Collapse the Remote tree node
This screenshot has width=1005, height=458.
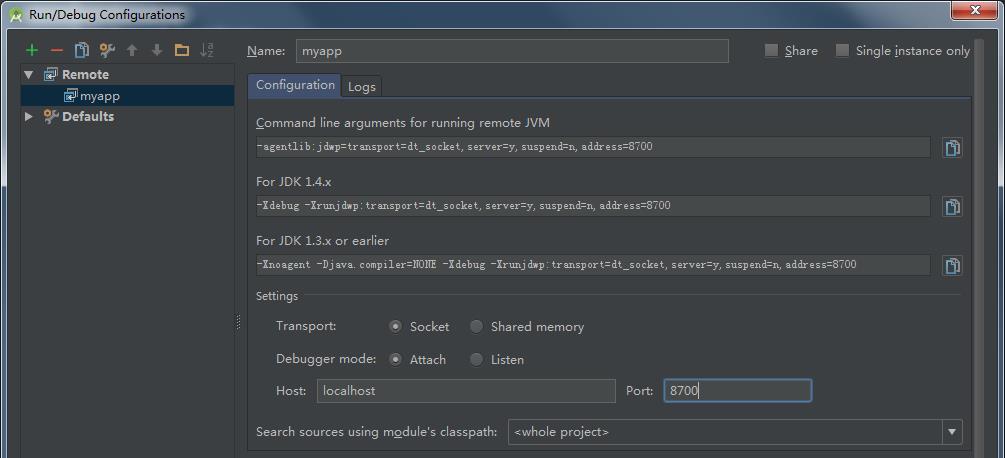[x=29, y=75]
